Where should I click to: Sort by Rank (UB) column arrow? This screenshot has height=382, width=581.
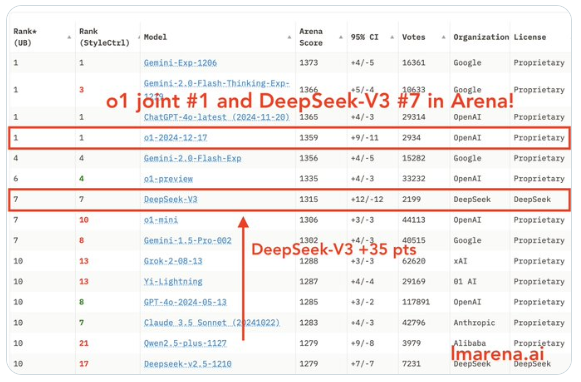click(69, 37)
